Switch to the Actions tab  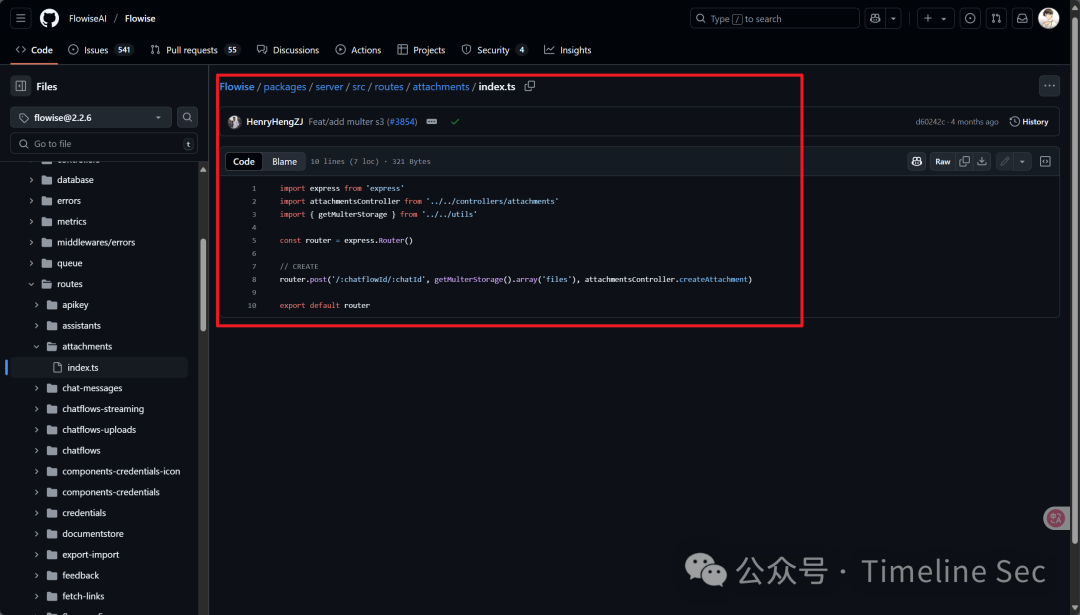coord(358,50)
